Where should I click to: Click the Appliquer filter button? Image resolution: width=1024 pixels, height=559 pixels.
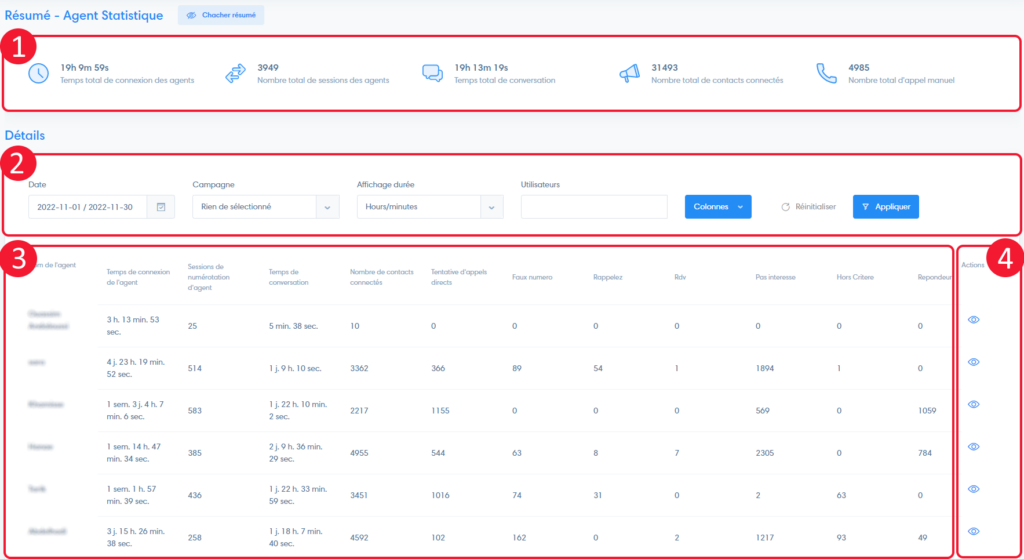pos(885,207)
